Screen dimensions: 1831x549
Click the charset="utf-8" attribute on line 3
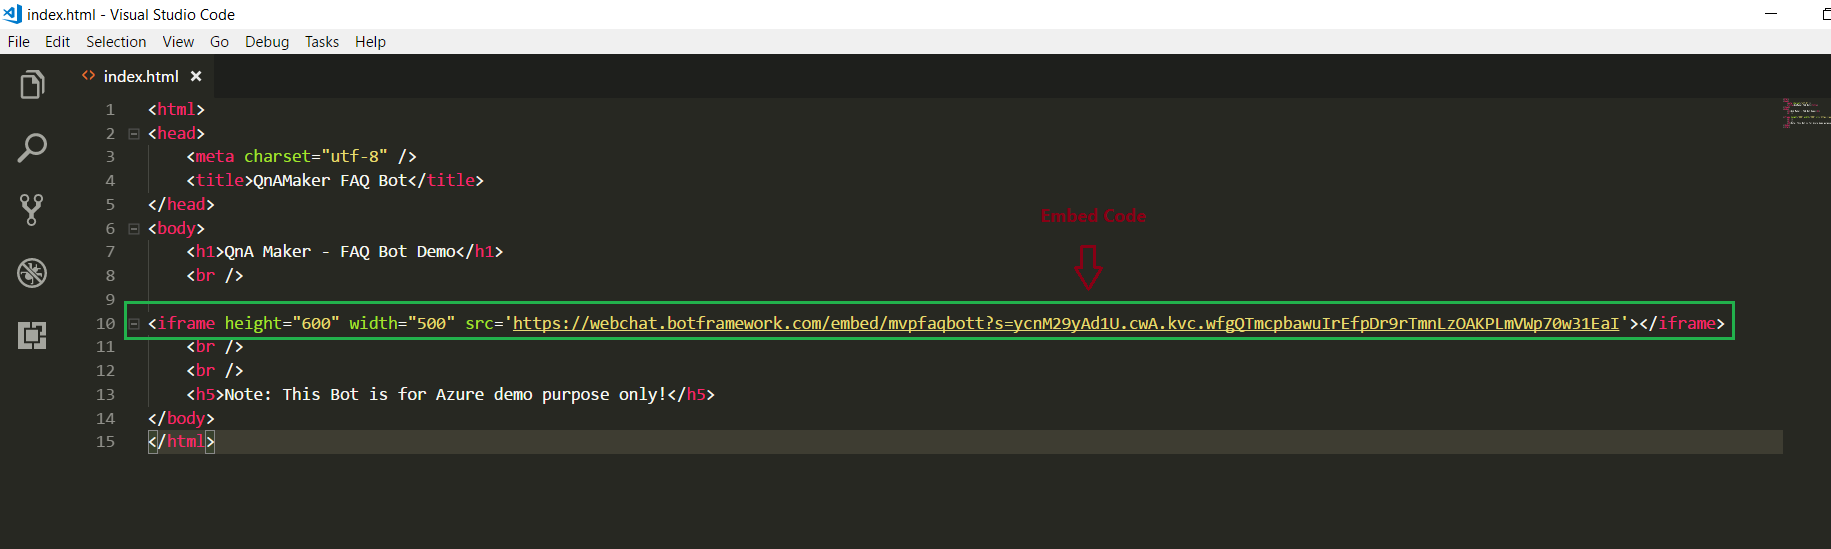tap(316, 156)
